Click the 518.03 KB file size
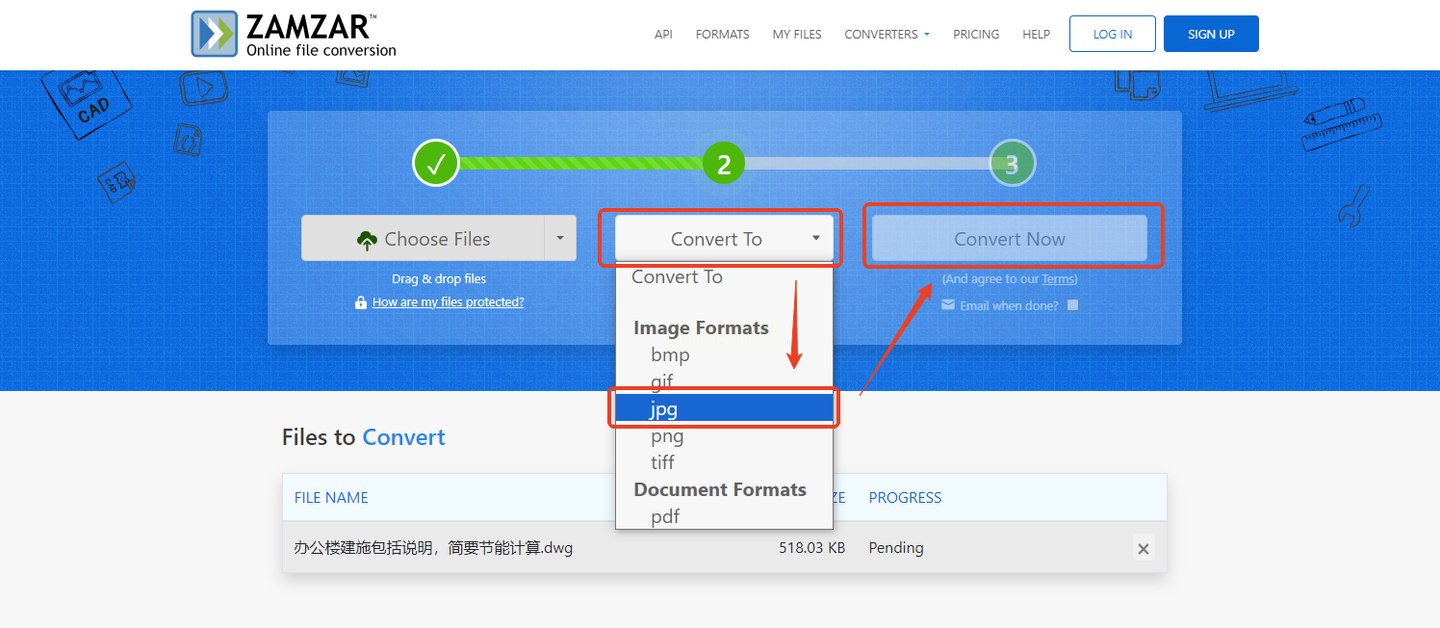 (812, 548)
